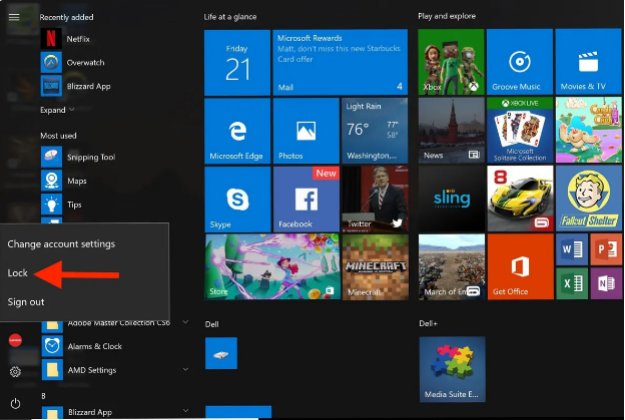Launch the PowerPoint tile
Viewport: 625px width, 420px height.
[x=606, y=250]
